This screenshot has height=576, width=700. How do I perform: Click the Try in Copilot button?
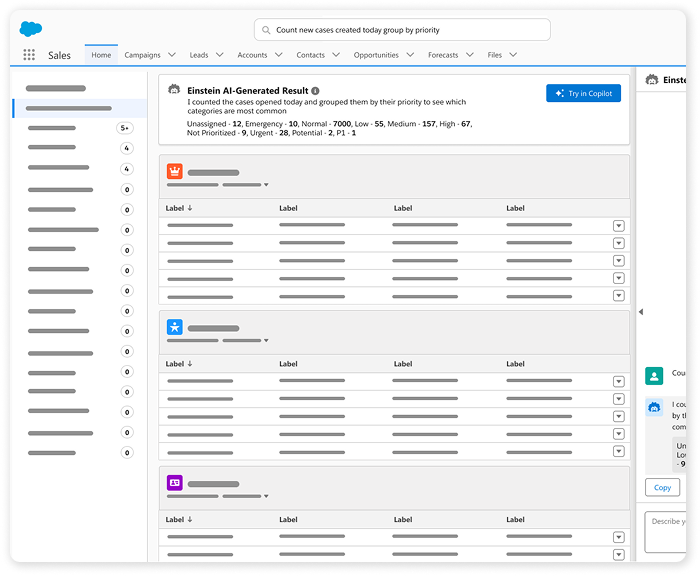583,93
